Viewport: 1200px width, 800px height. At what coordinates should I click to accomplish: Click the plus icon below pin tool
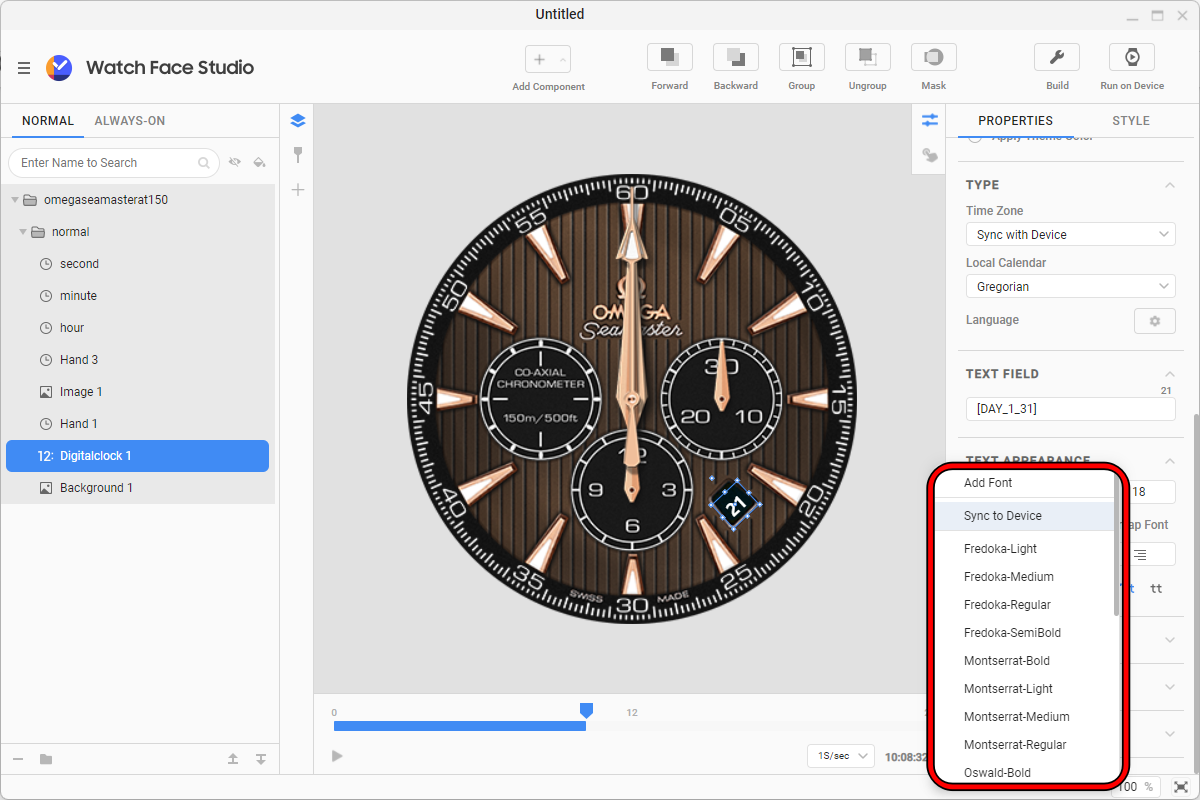click(297, 190)
